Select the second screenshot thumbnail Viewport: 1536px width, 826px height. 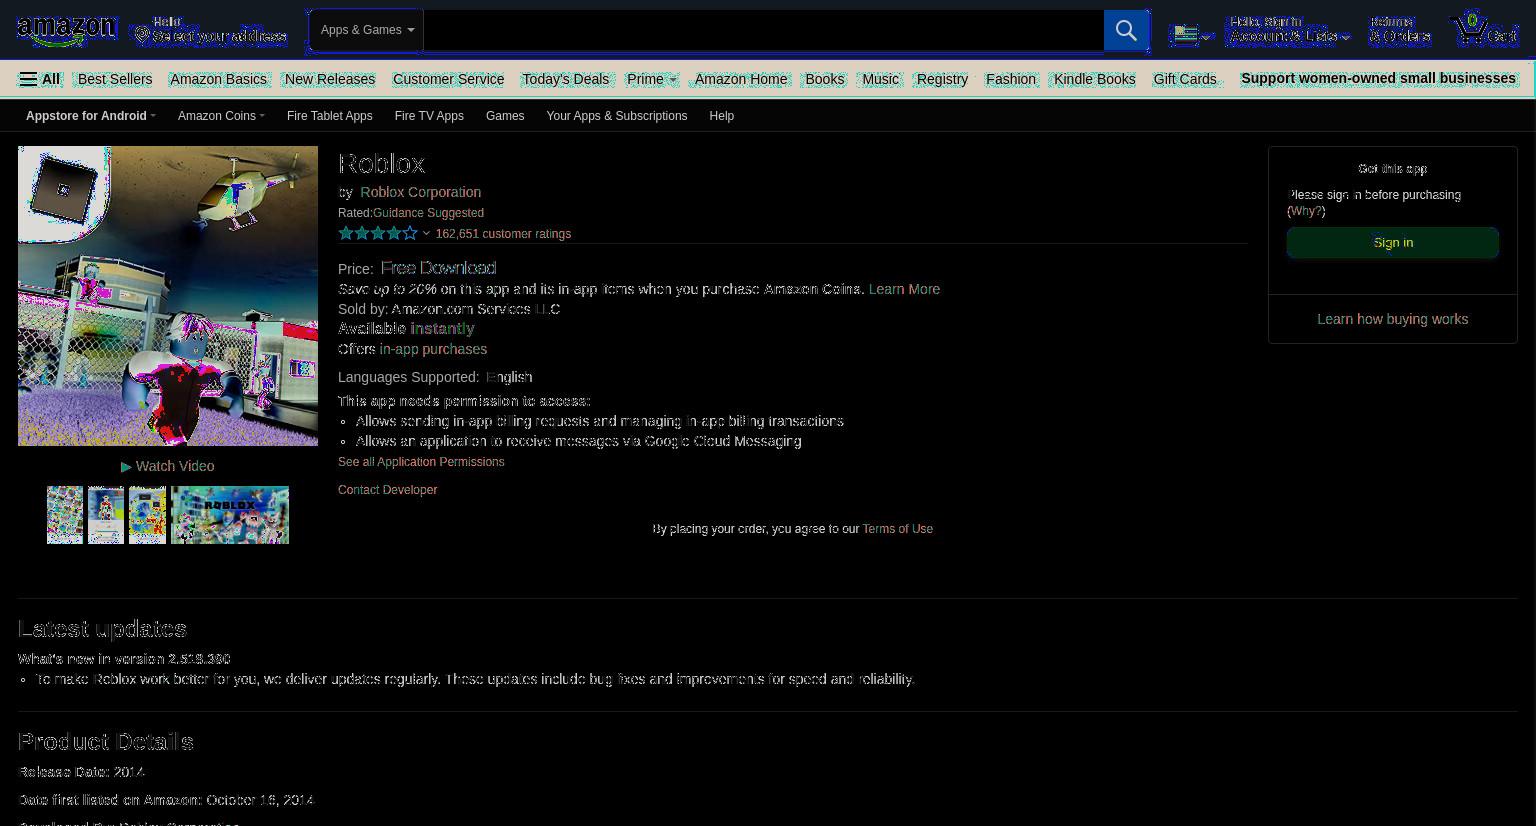point(106,515)
